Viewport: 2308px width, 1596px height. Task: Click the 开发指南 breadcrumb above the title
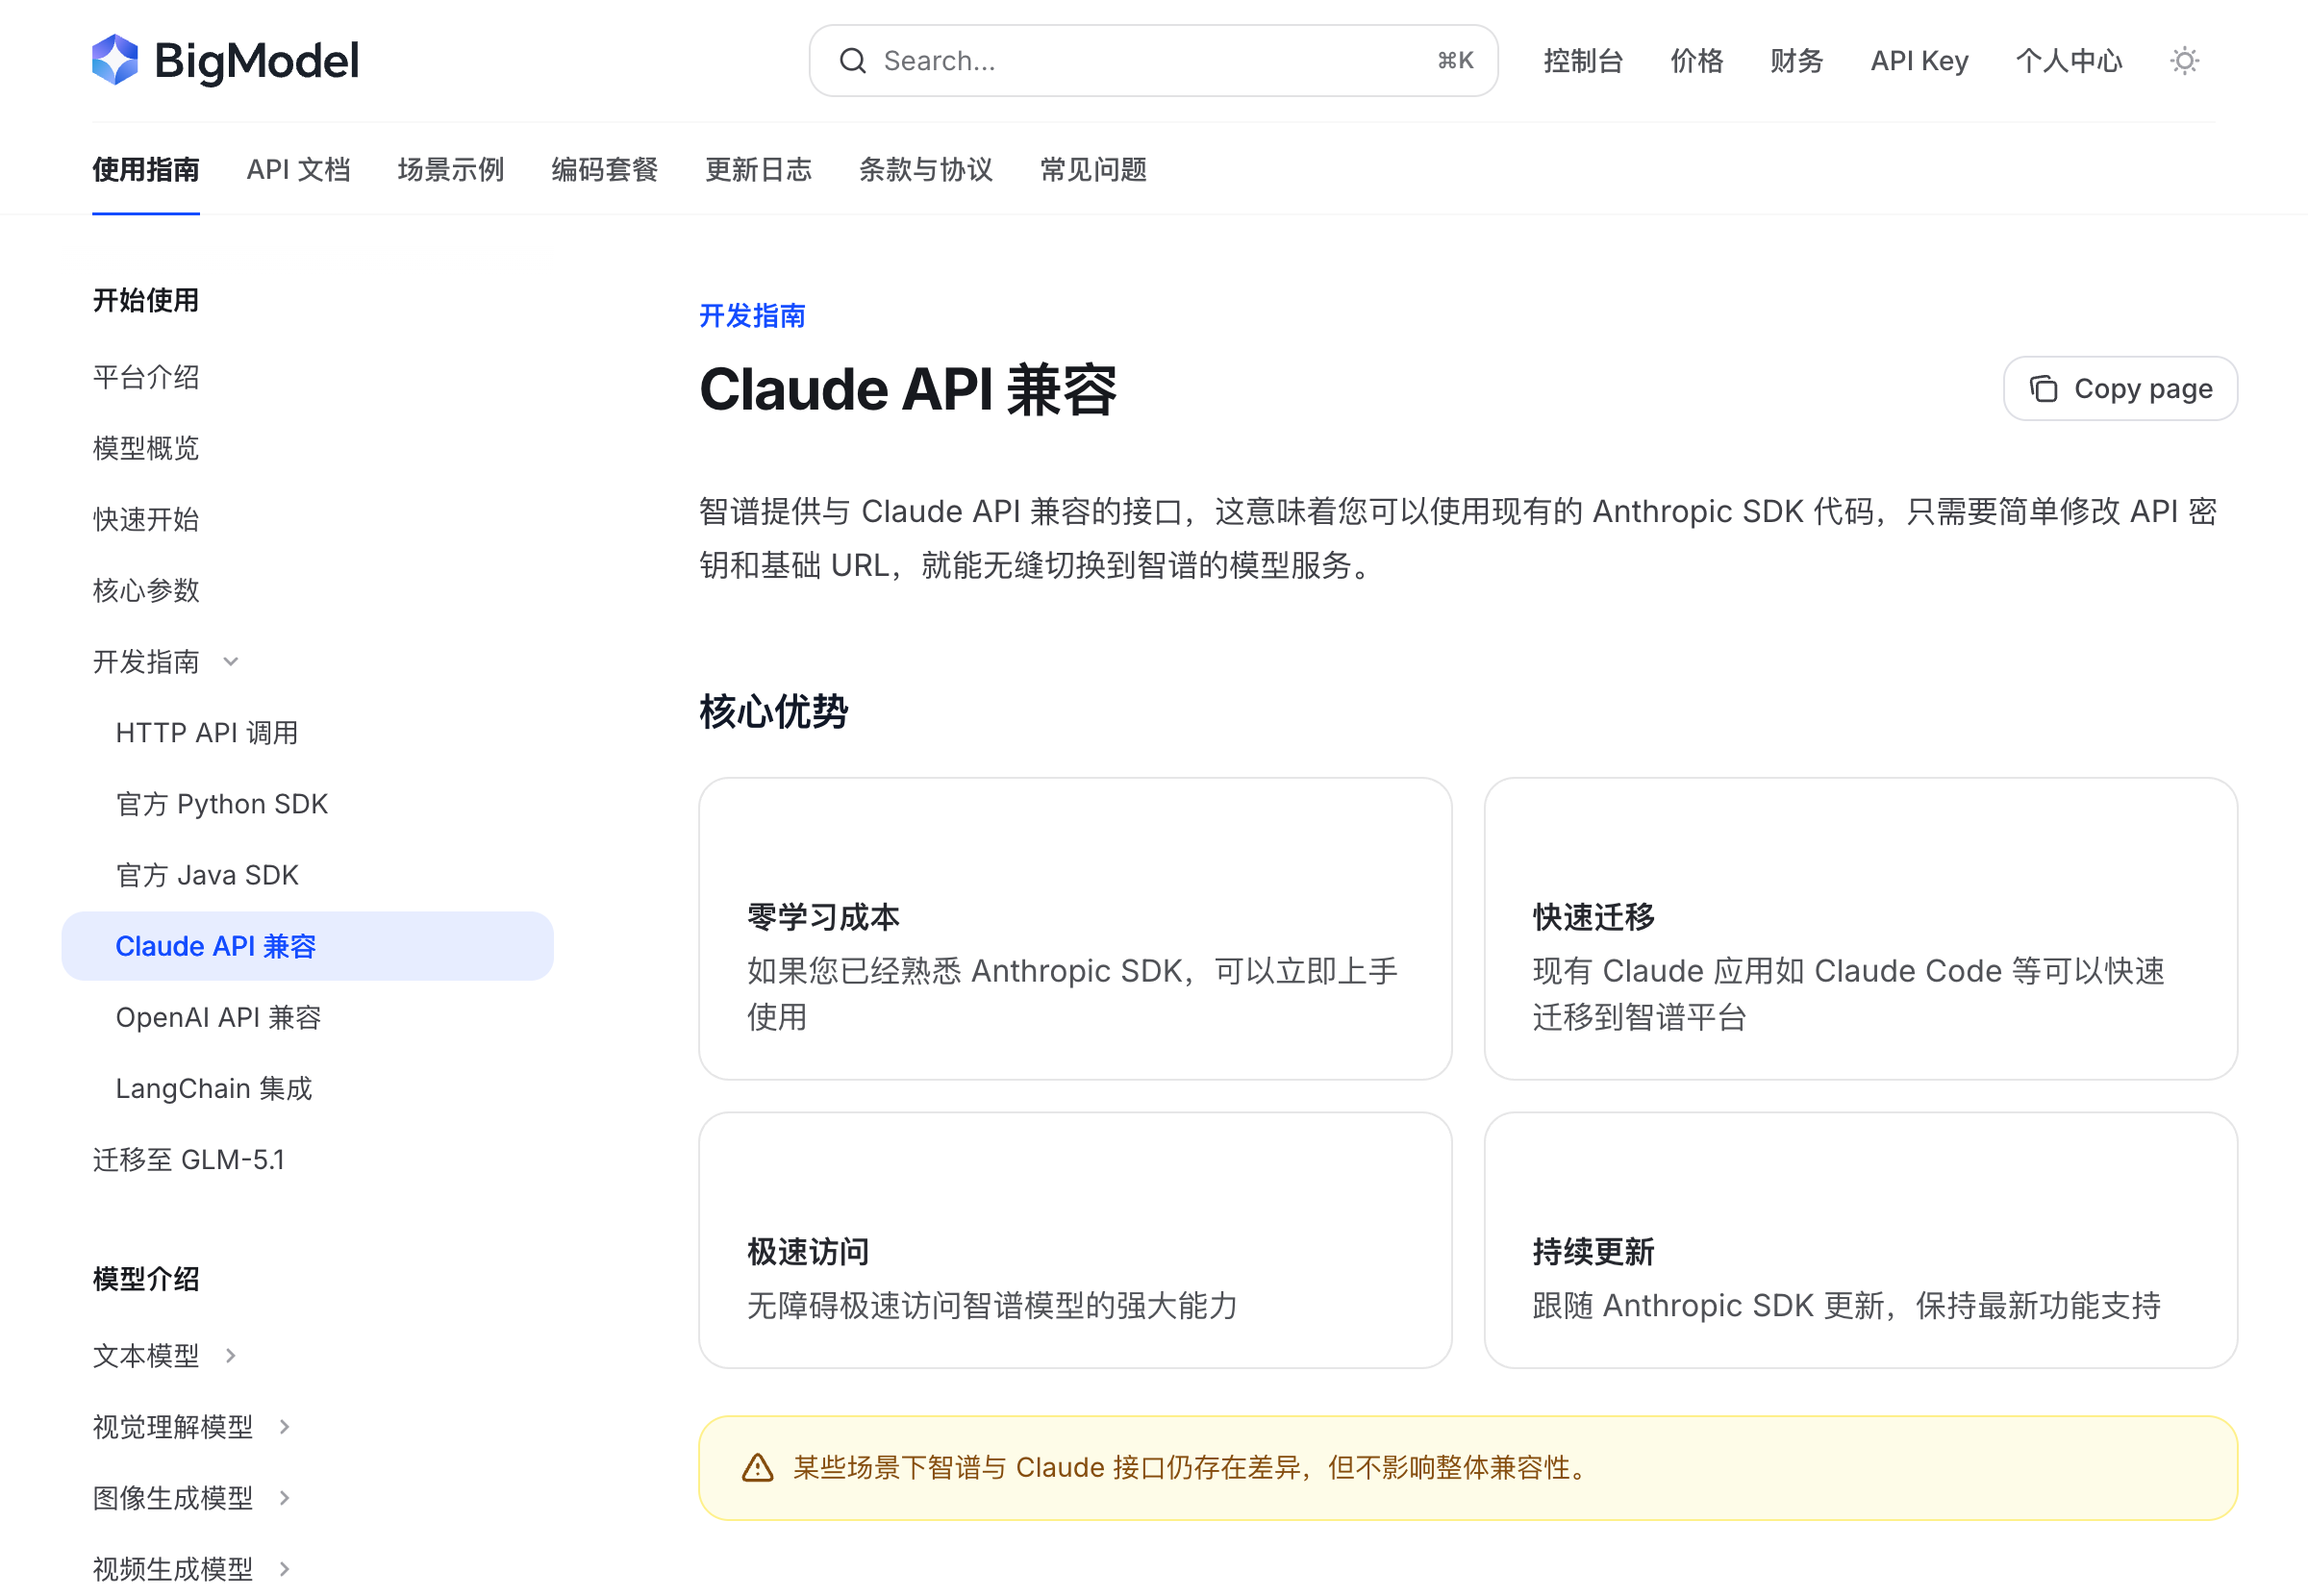pyautogui.click(x=752, y=316)
